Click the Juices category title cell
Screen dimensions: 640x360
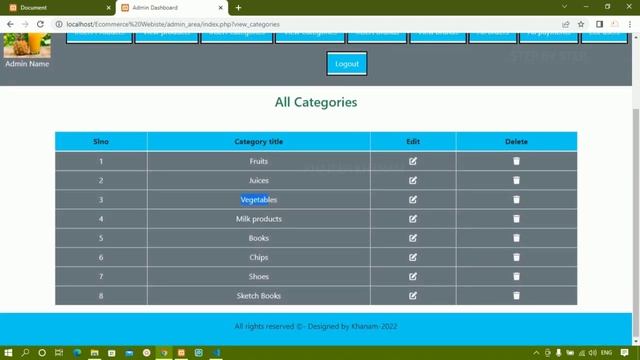259,180
